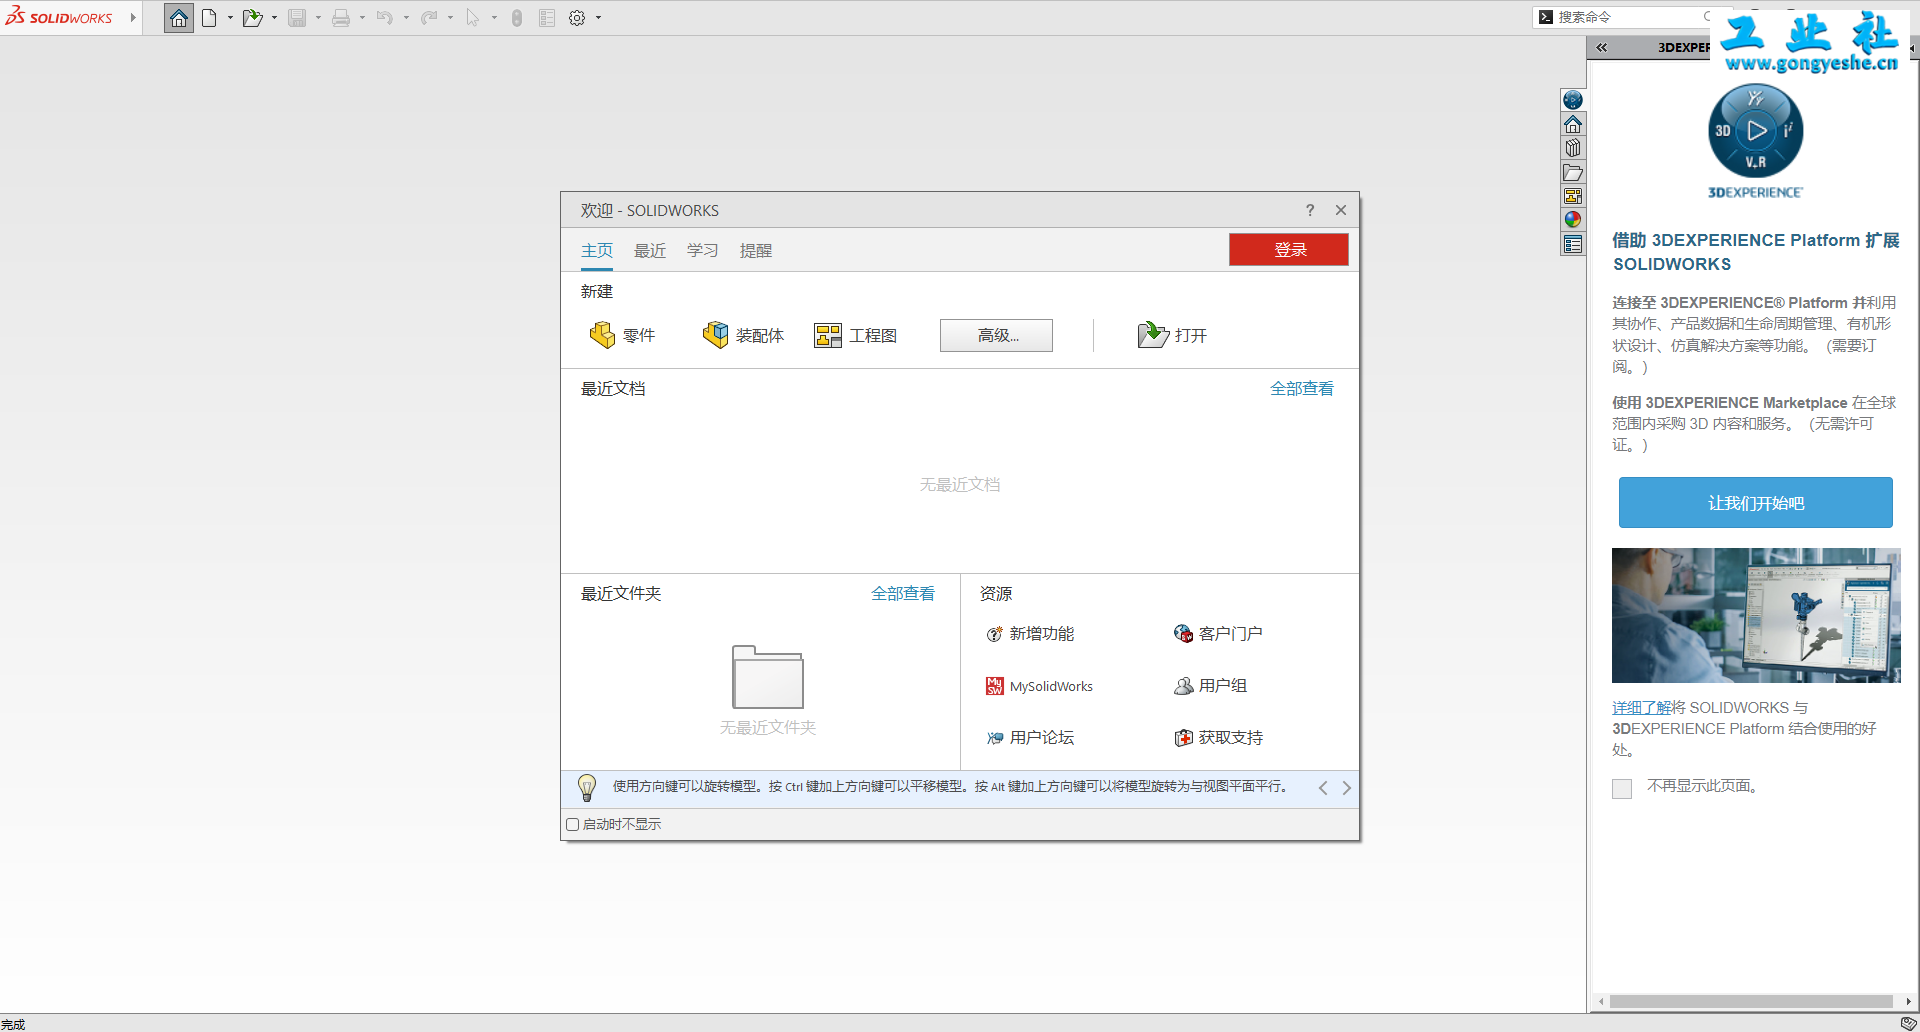Open the MySolidWorks resource link
The image size is (1920, 1032).
(x=1039, y=686)
